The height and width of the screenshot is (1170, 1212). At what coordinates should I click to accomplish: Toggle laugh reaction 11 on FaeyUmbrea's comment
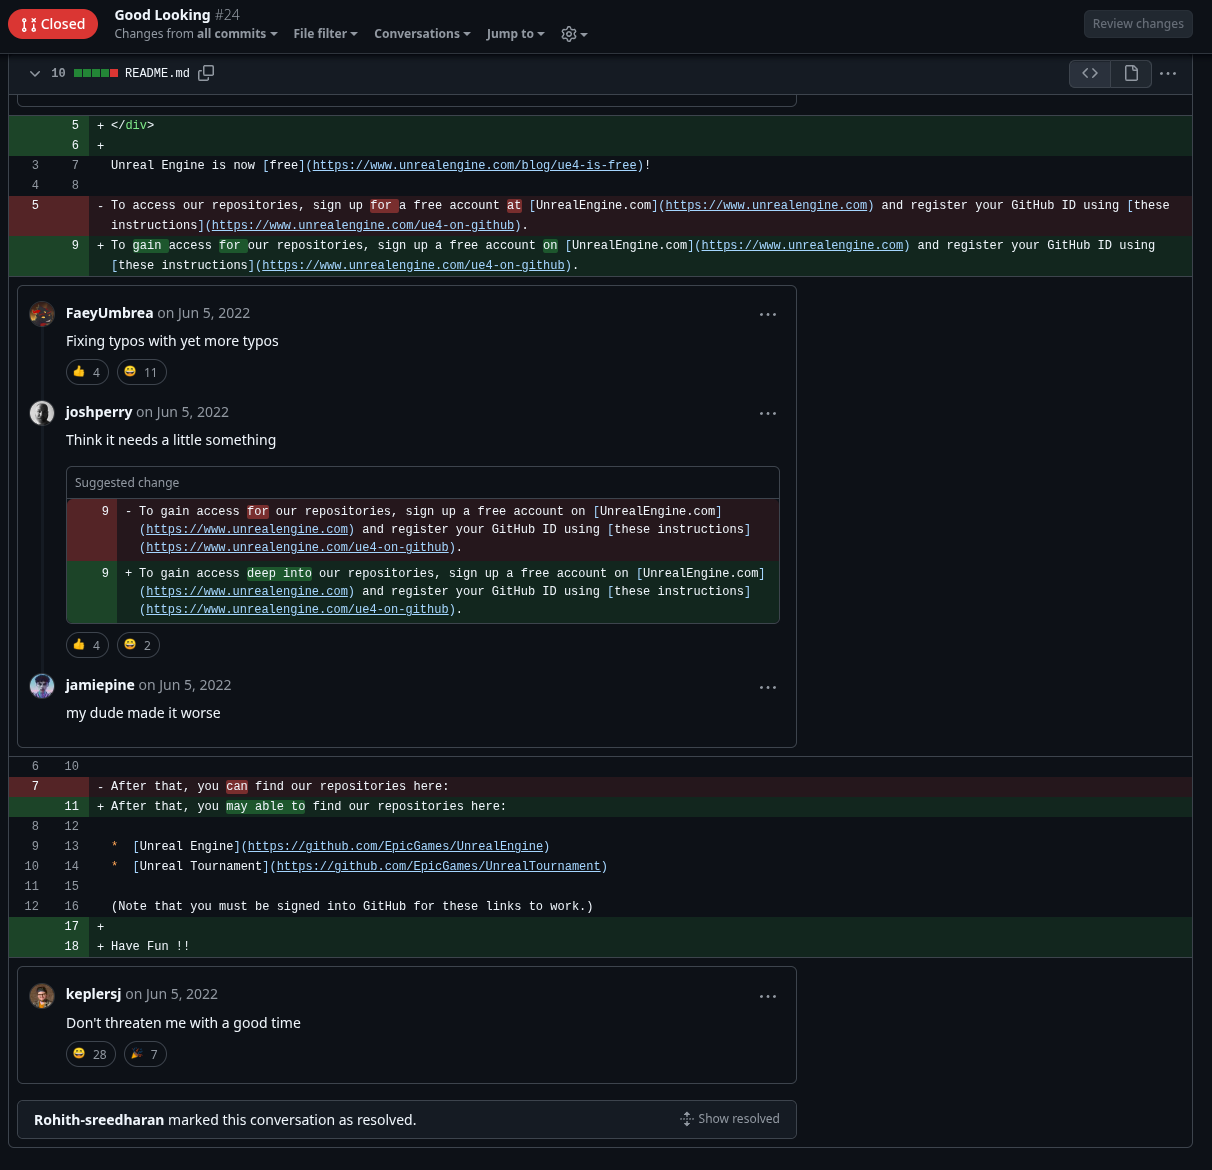(x=141, y=372)
